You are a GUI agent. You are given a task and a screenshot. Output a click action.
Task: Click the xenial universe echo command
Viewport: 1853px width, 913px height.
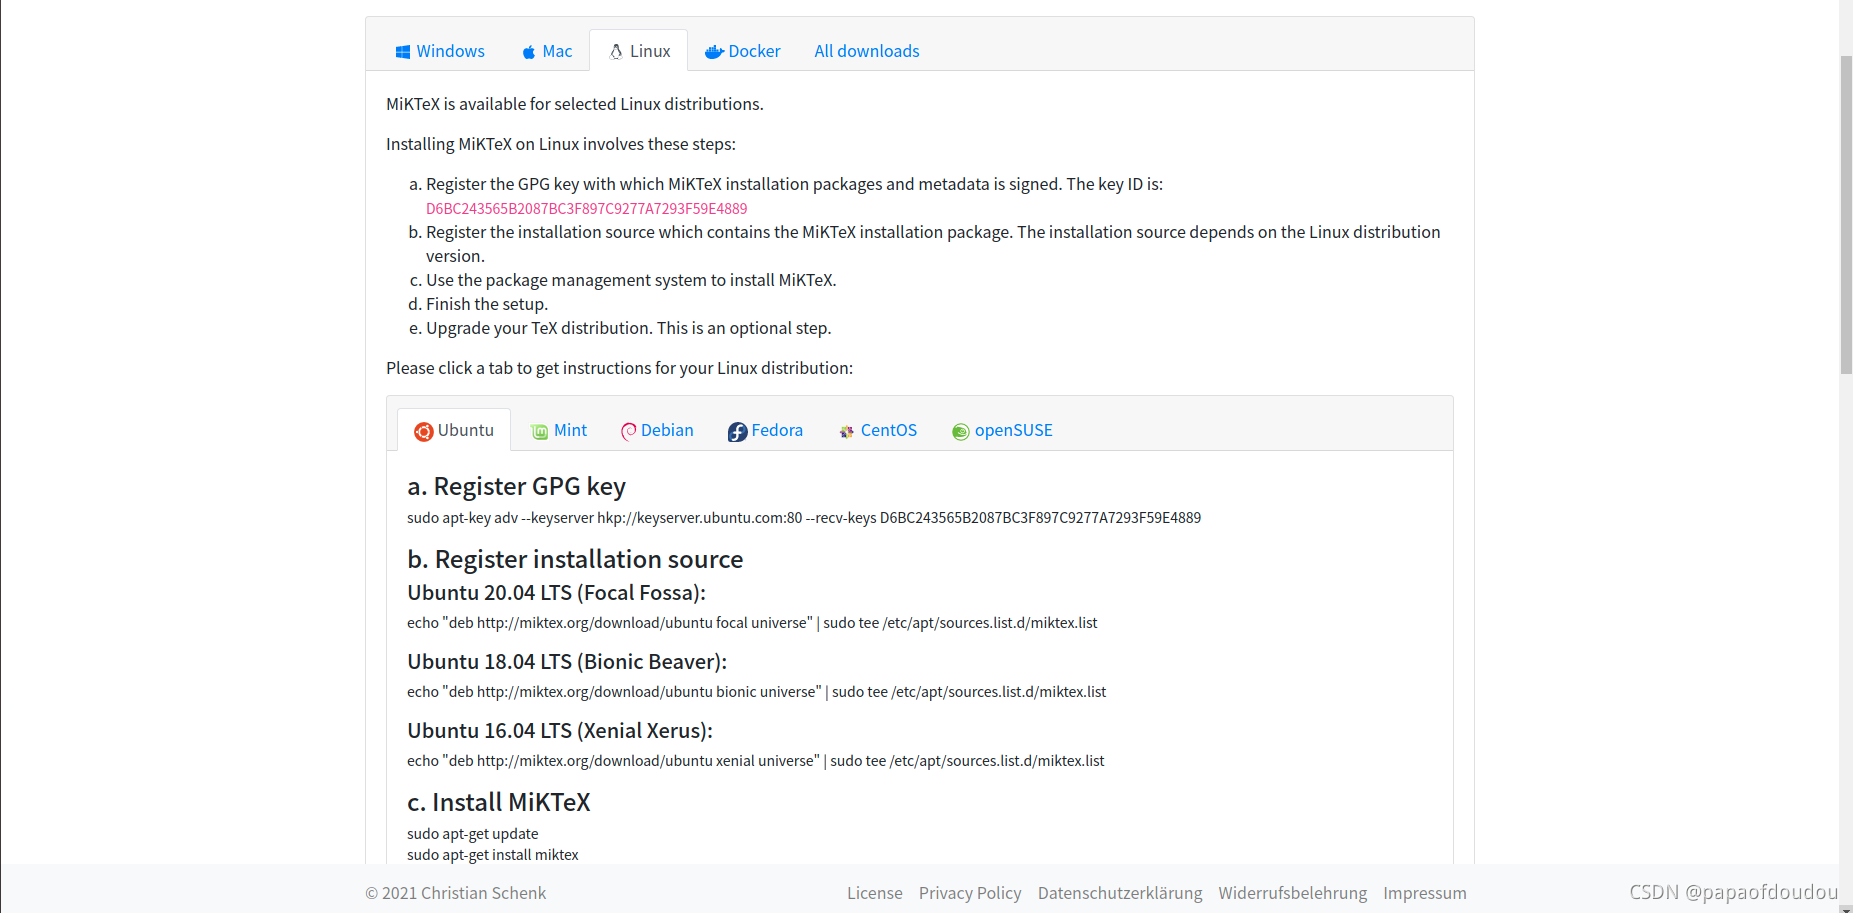(756, 761)
